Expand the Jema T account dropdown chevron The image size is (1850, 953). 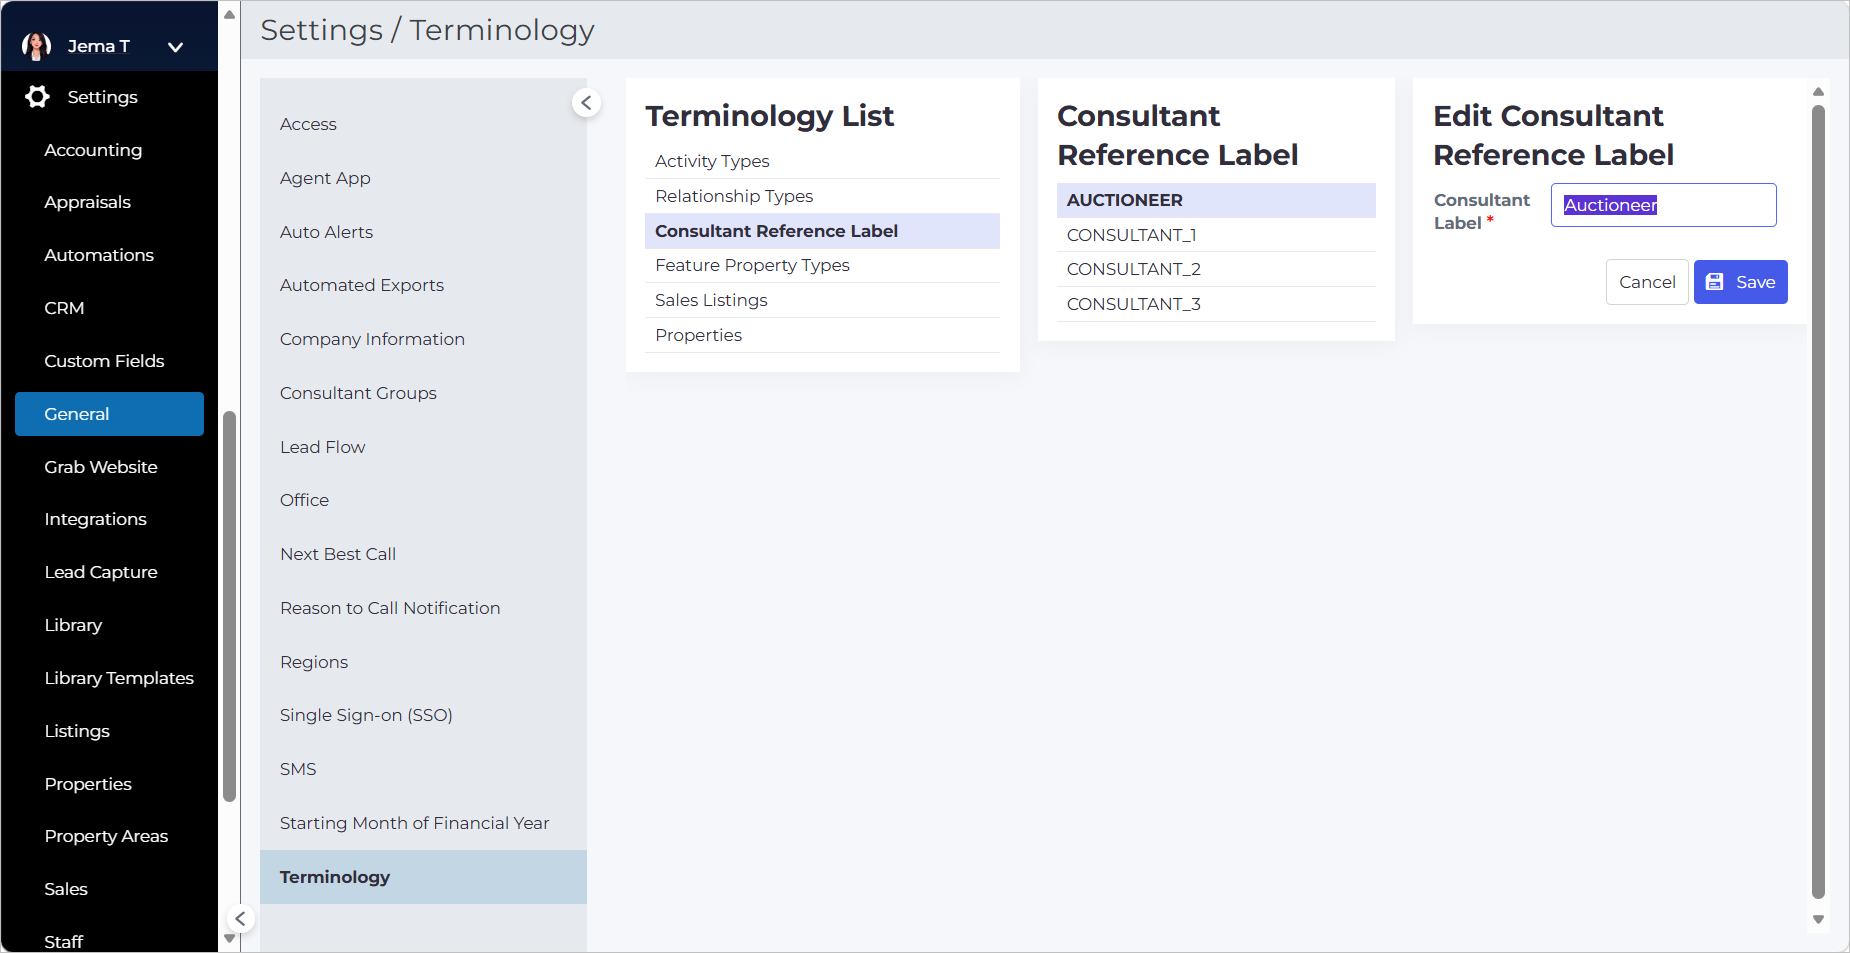(175, 47)
